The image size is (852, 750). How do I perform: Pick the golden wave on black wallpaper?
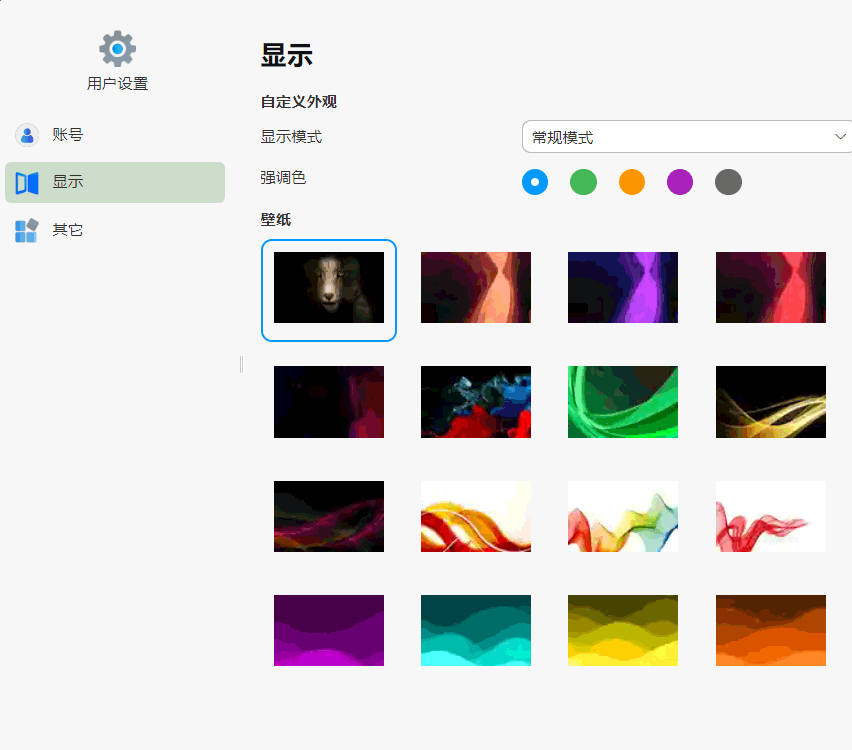pyautogui.click(x=771, y=402)
